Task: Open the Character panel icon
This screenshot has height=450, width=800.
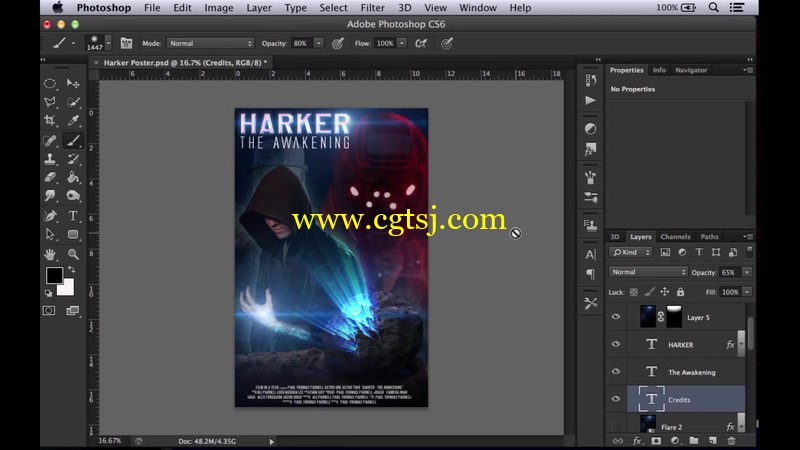Action: tap(590, 254)
